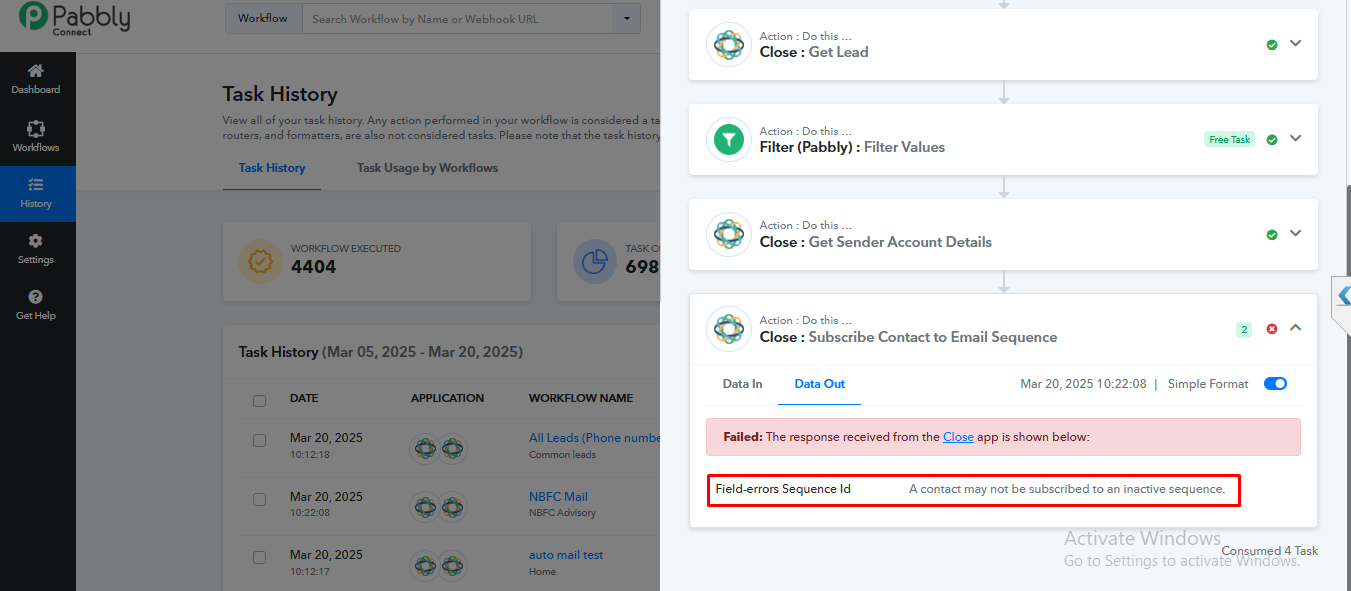The width and height of the screenshot is (1351, 591).
Task: Click the 4404 workflow executed count
Action: [313, 267]
